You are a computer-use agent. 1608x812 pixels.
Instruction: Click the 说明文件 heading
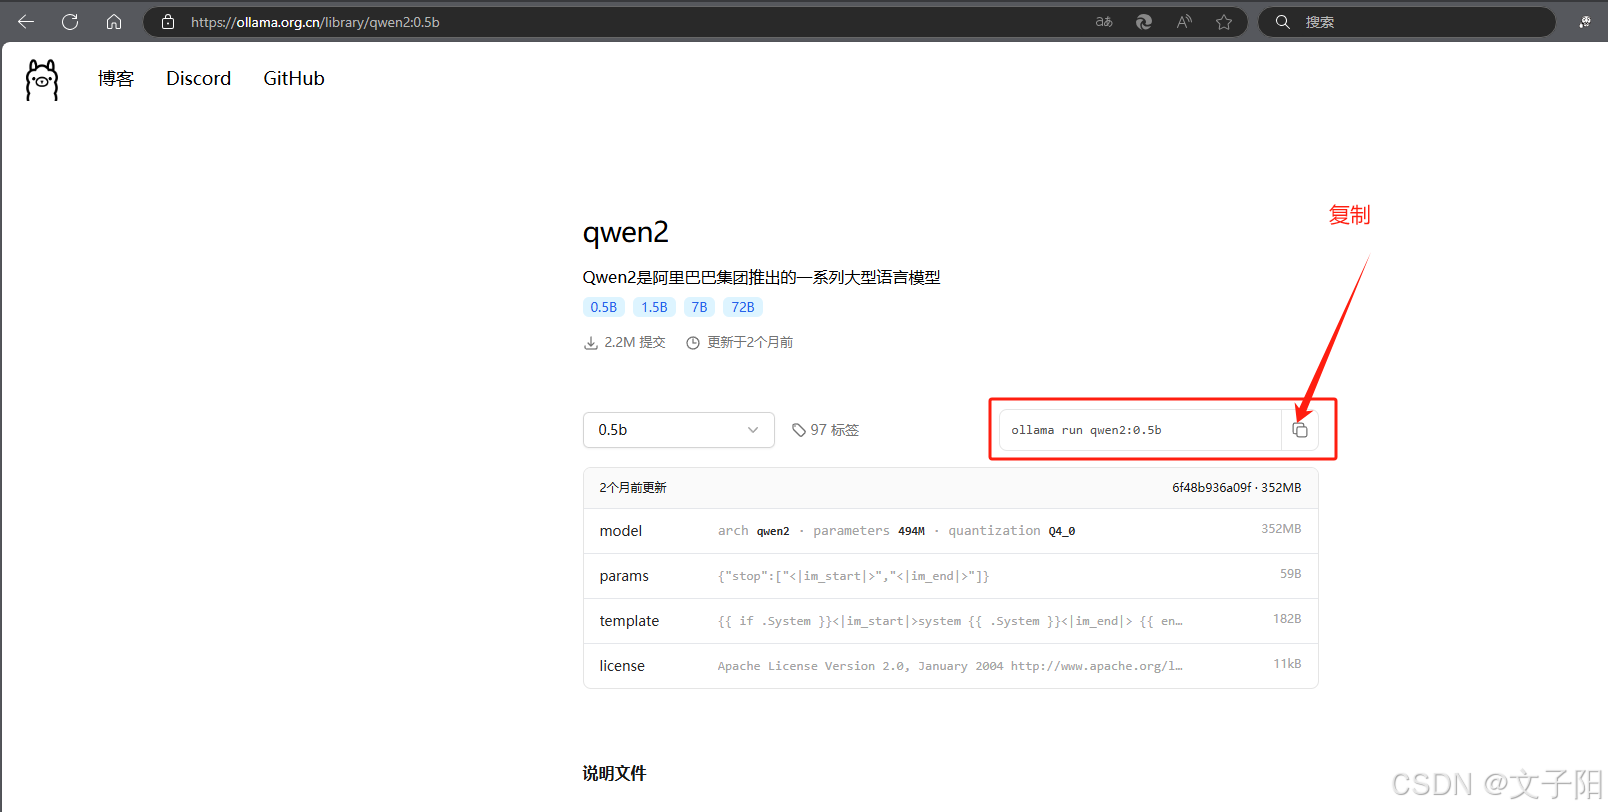pos(615,773)
